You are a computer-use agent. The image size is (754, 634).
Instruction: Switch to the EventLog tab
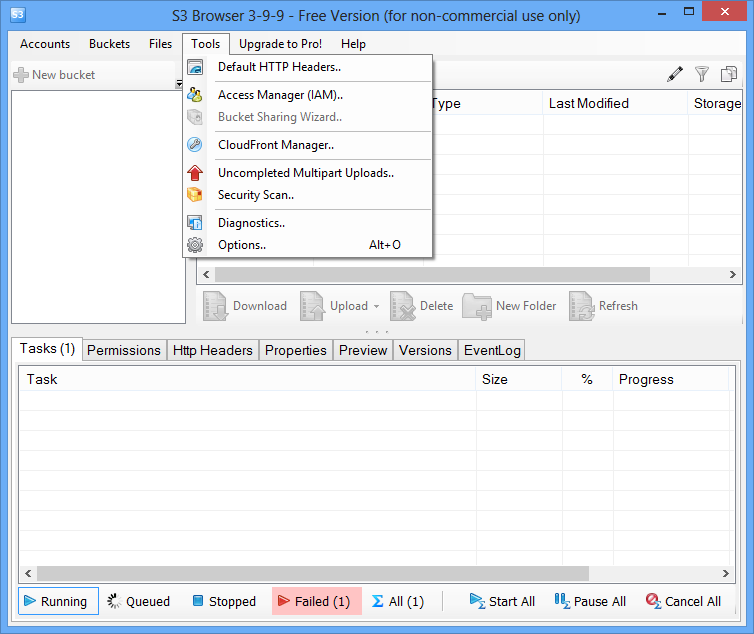492,350
